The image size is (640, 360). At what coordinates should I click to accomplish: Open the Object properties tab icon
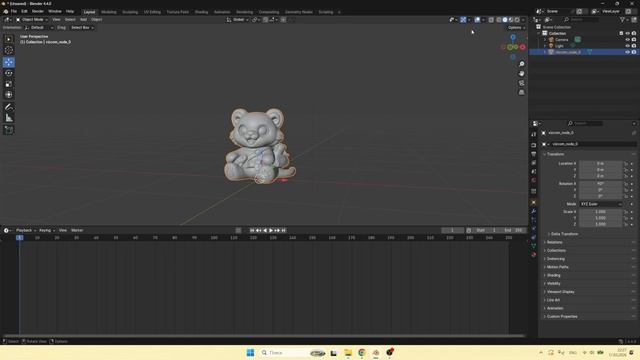click(533, 202)
